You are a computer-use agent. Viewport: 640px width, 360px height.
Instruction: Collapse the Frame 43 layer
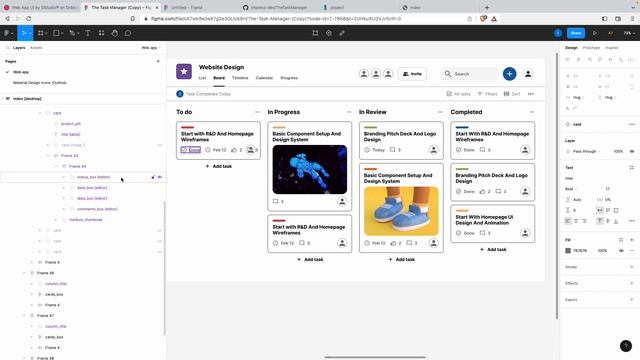coord(48,156)
